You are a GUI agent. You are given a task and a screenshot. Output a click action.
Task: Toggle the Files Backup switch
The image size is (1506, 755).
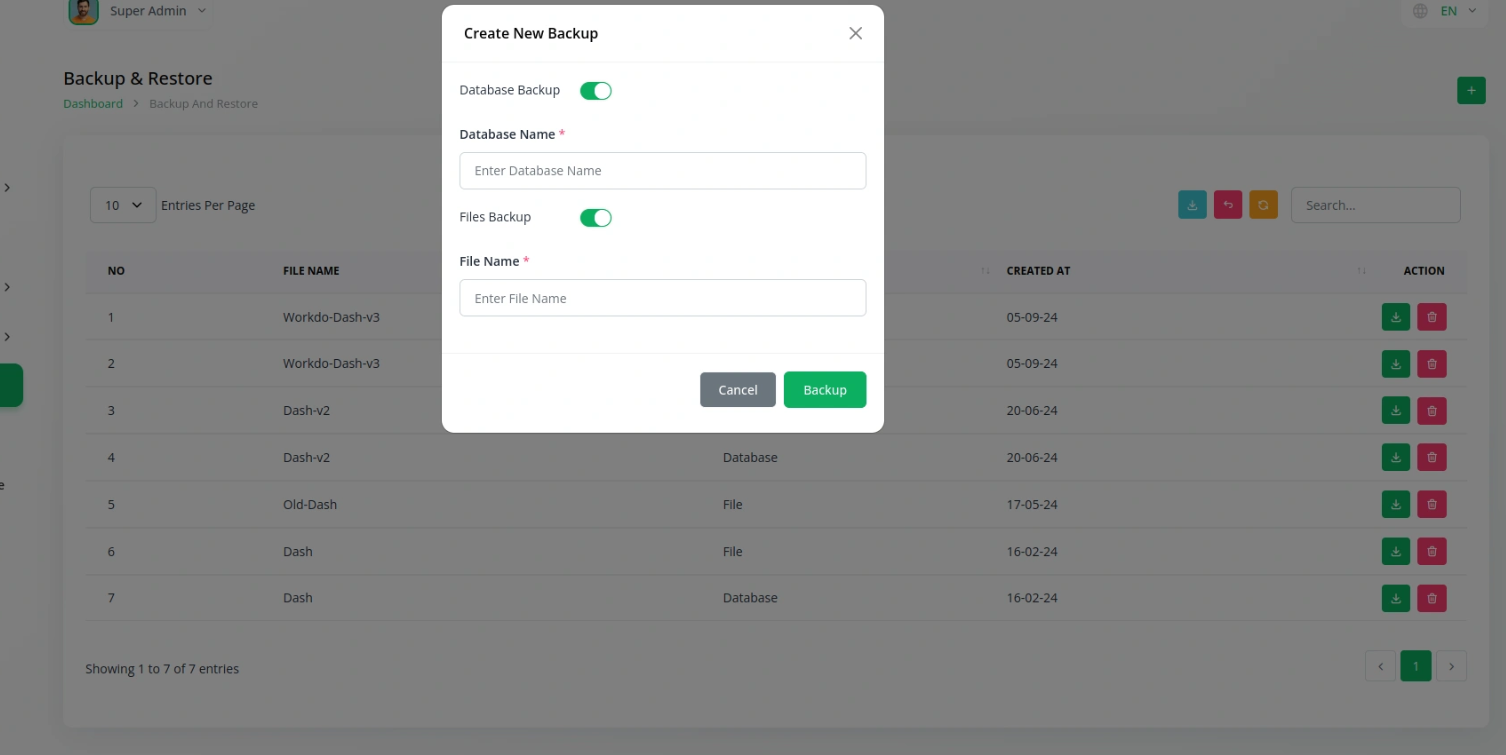[x=595, y=218]
